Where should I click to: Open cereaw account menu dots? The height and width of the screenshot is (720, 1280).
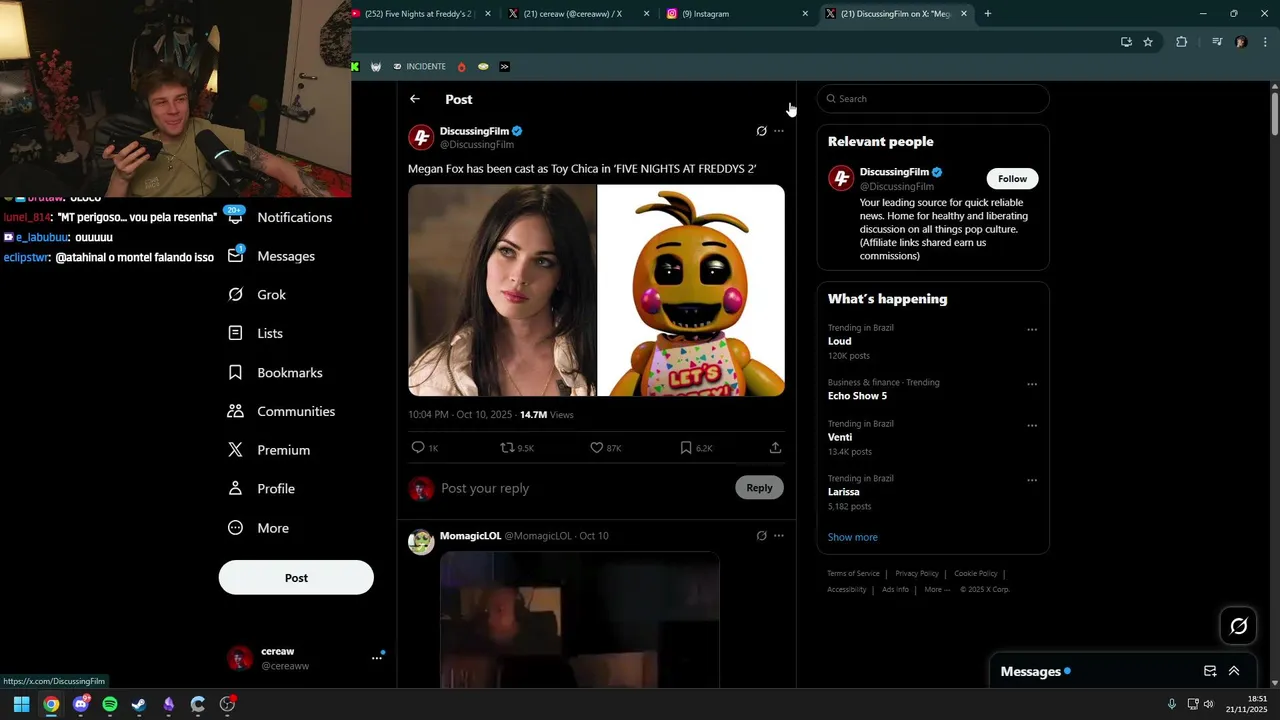click(377, 658)
